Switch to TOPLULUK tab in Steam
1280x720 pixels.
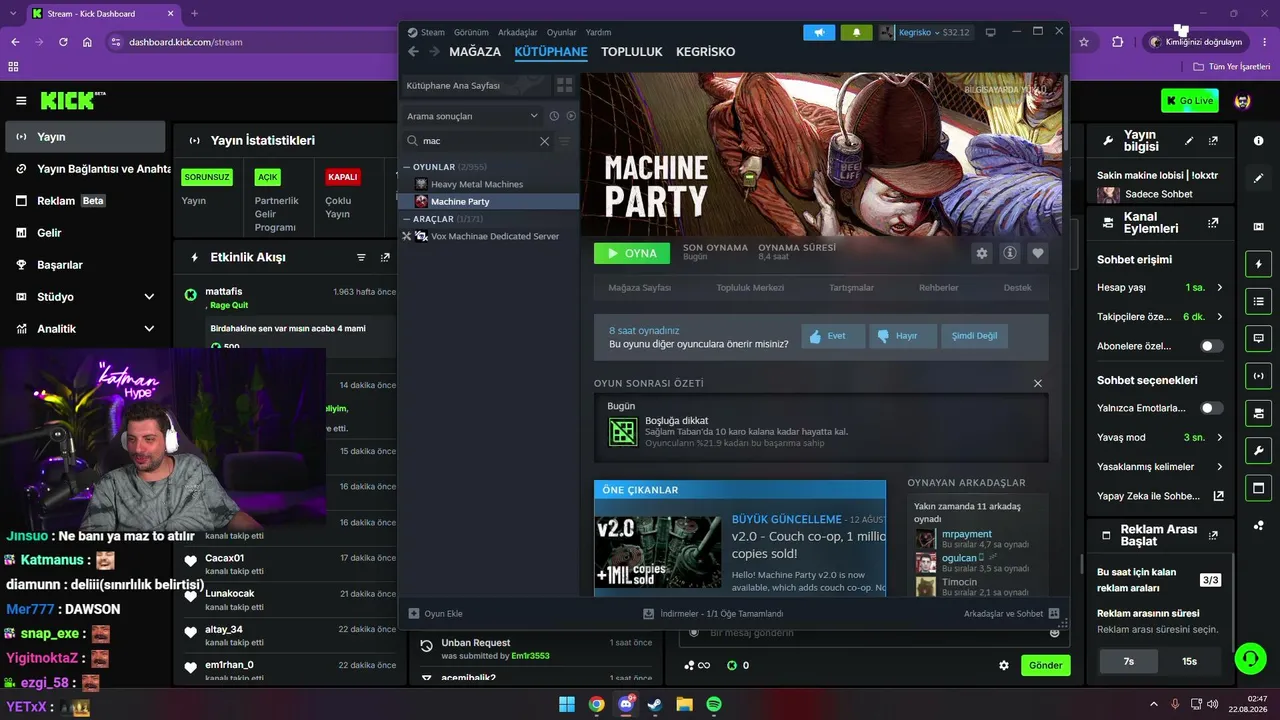(632, 52)
